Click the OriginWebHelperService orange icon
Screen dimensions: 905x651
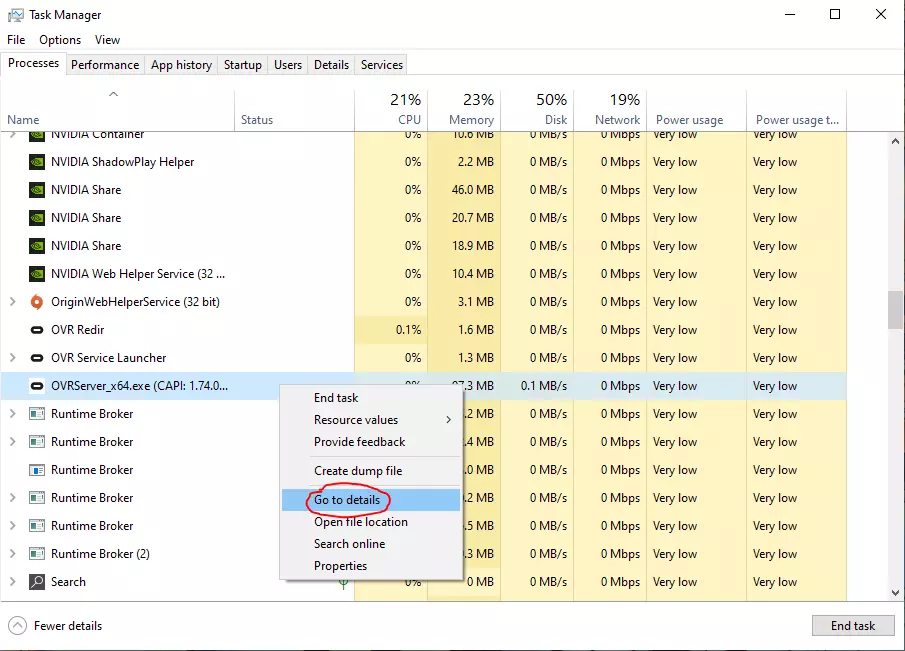click(x=37, y=302)
